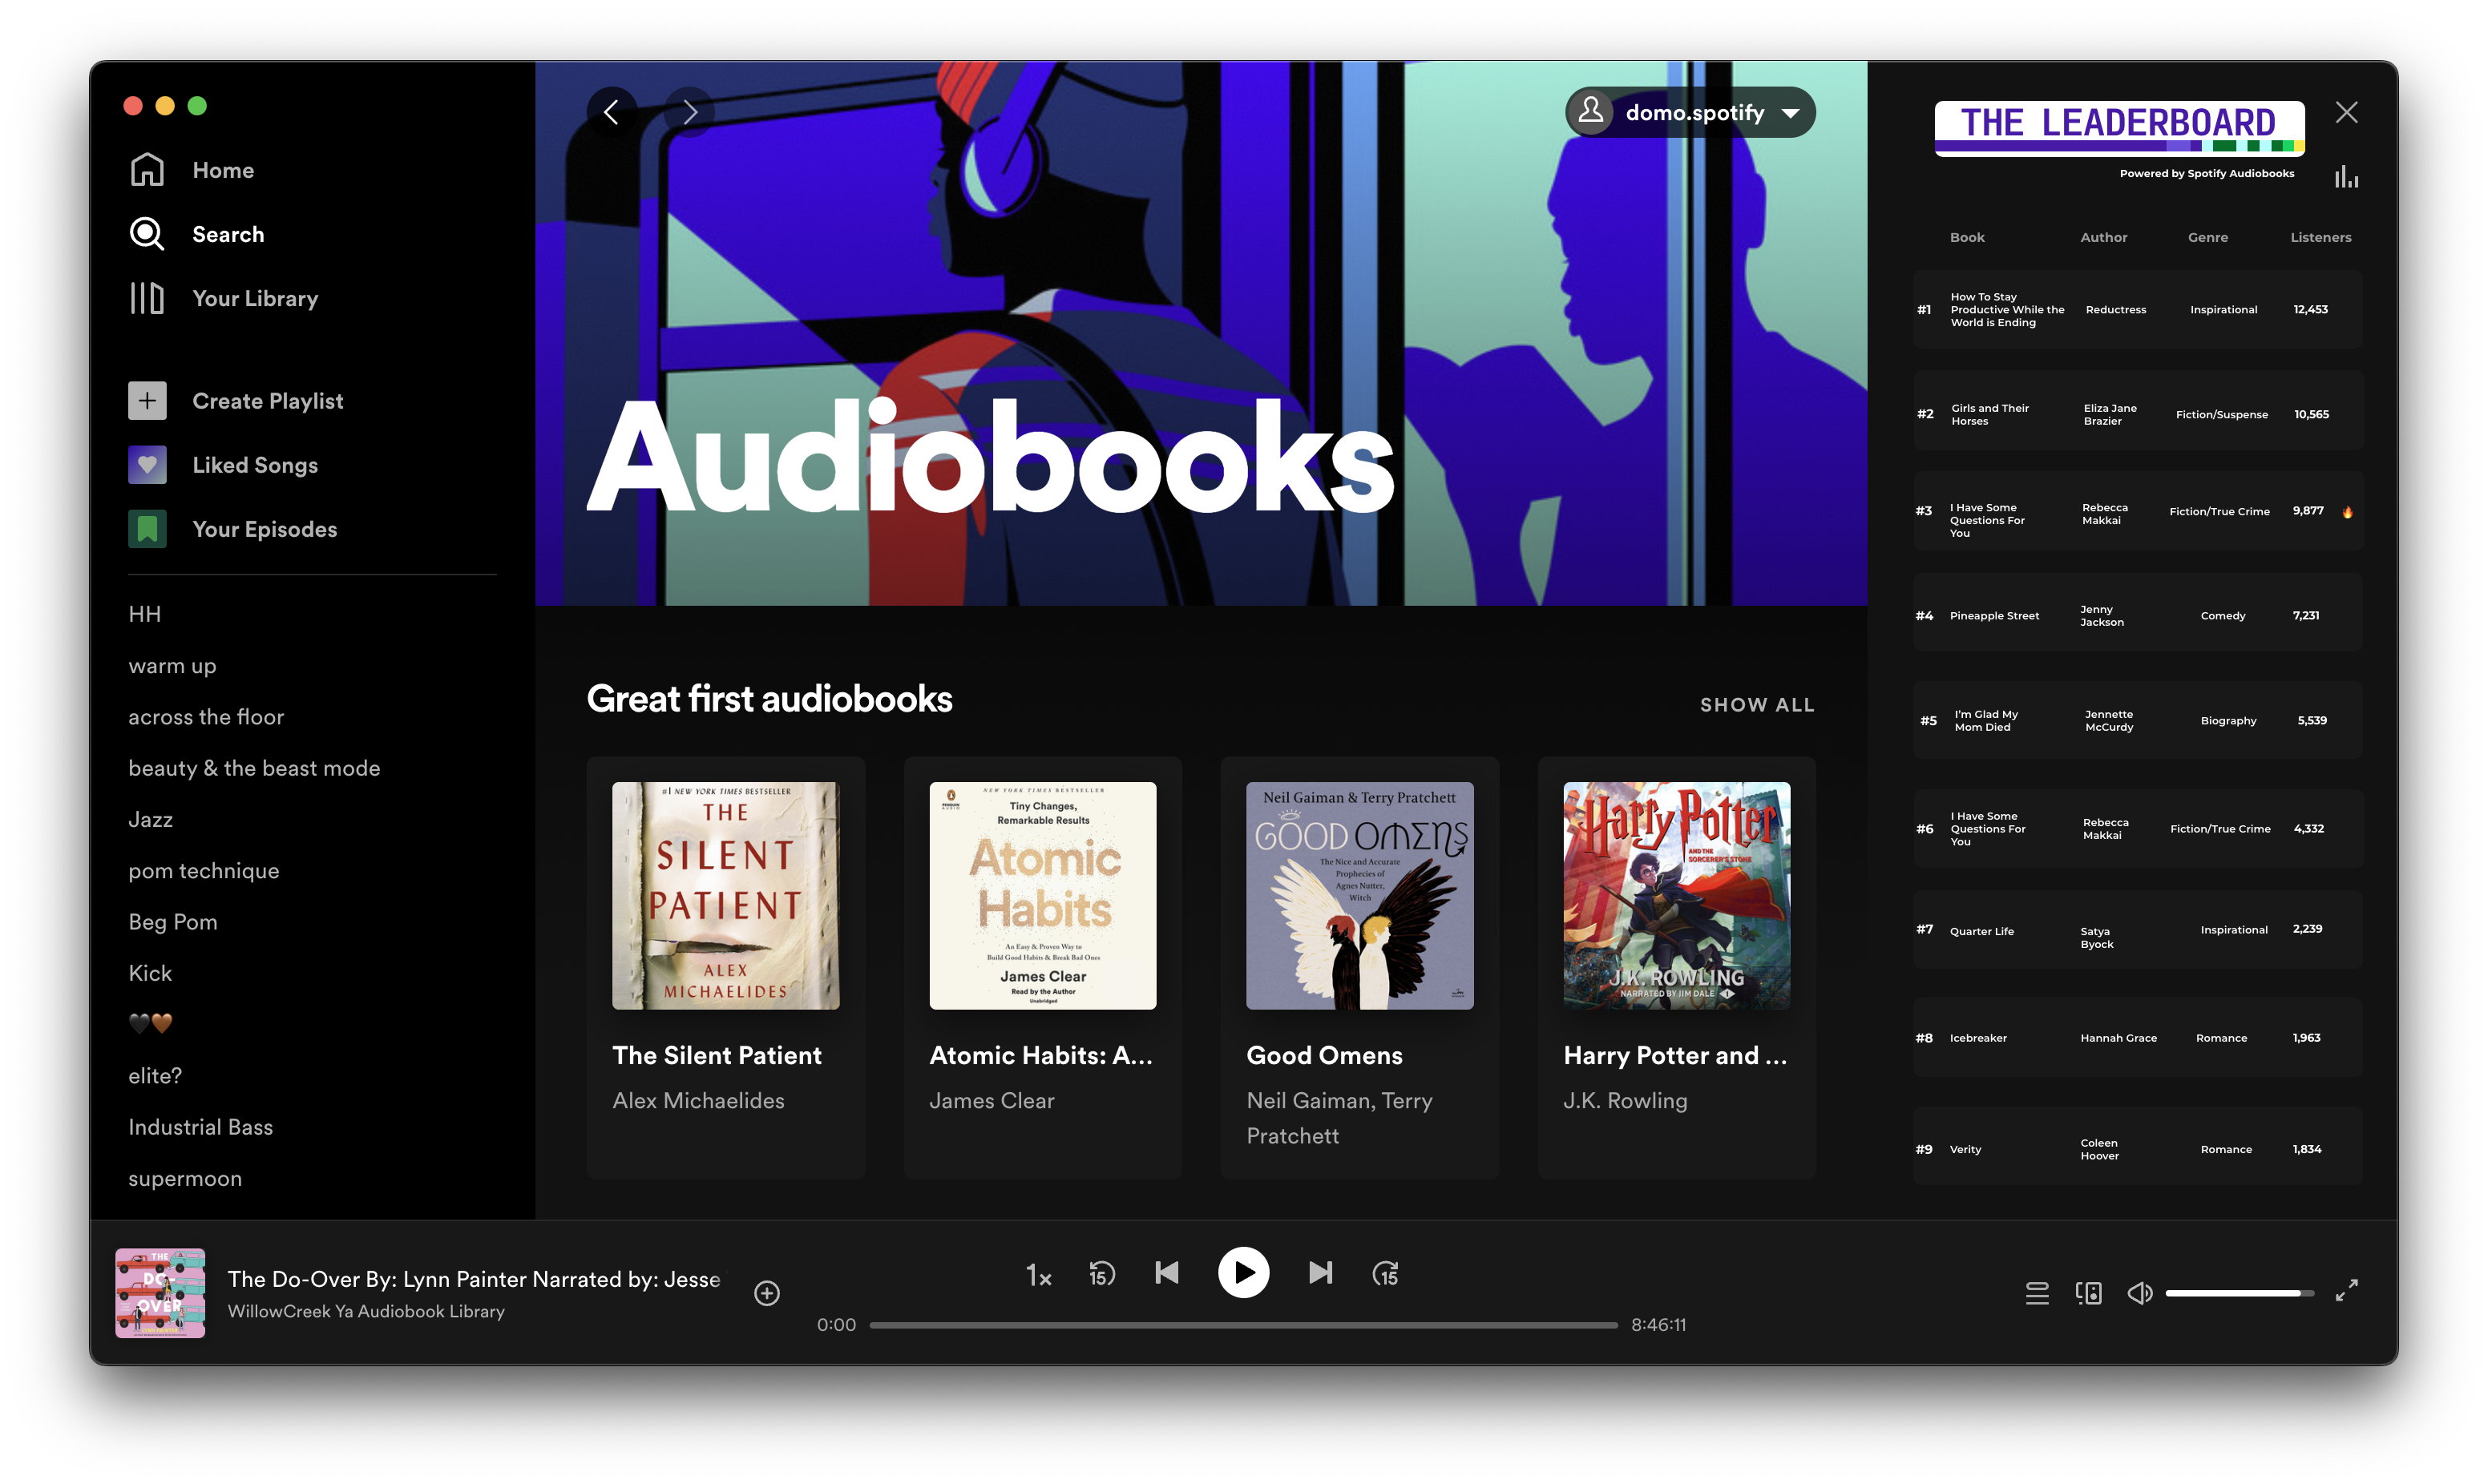
Task: Click Show All for great first audiobooks
Action: pyautogui.click(x=1757, y=705)
